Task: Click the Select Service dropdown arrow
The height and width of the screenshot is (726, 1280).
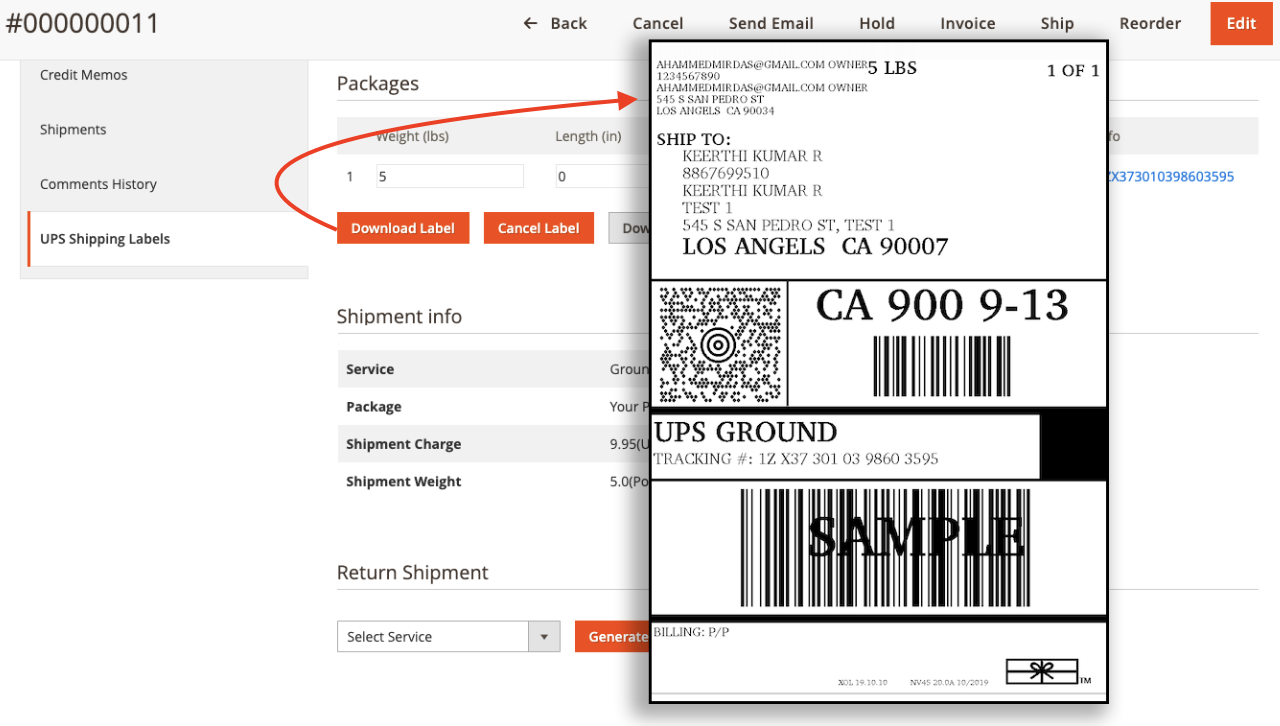Action: pos(544,637)
